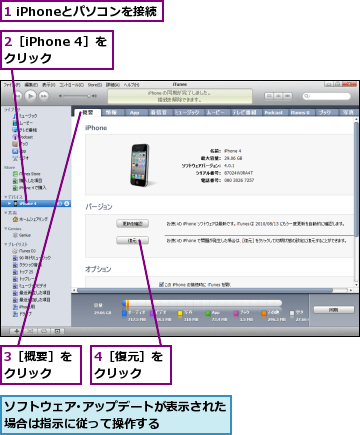Switch to the App tab
This screenshot has width=360, height=435.
click(x=134, y=113)
